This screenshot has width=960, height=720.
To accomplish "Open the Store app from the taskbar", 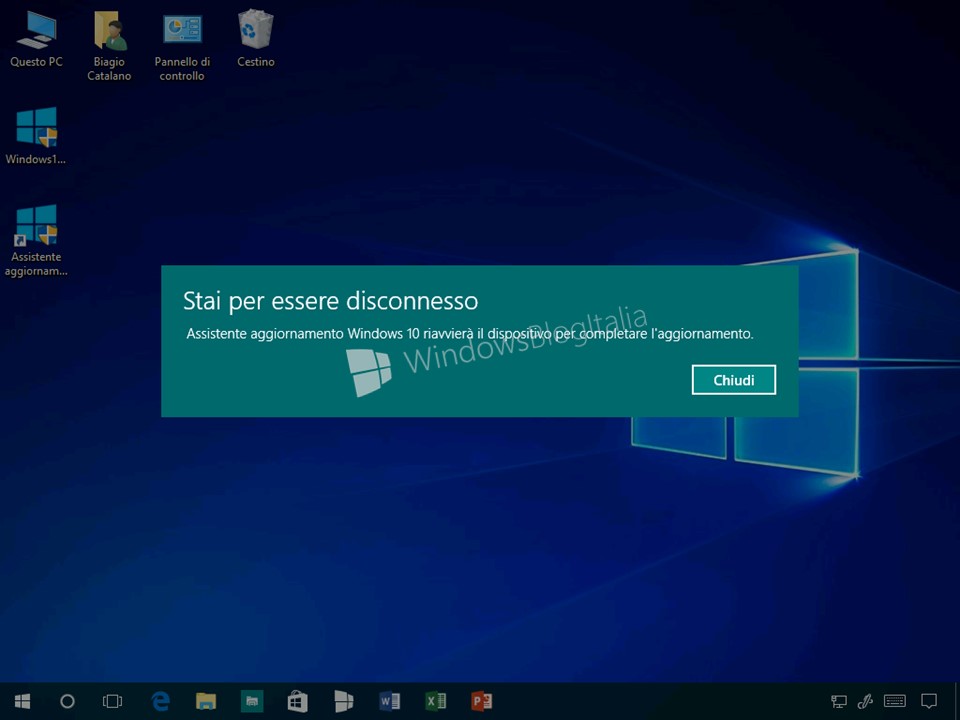I will coord(298,701).
